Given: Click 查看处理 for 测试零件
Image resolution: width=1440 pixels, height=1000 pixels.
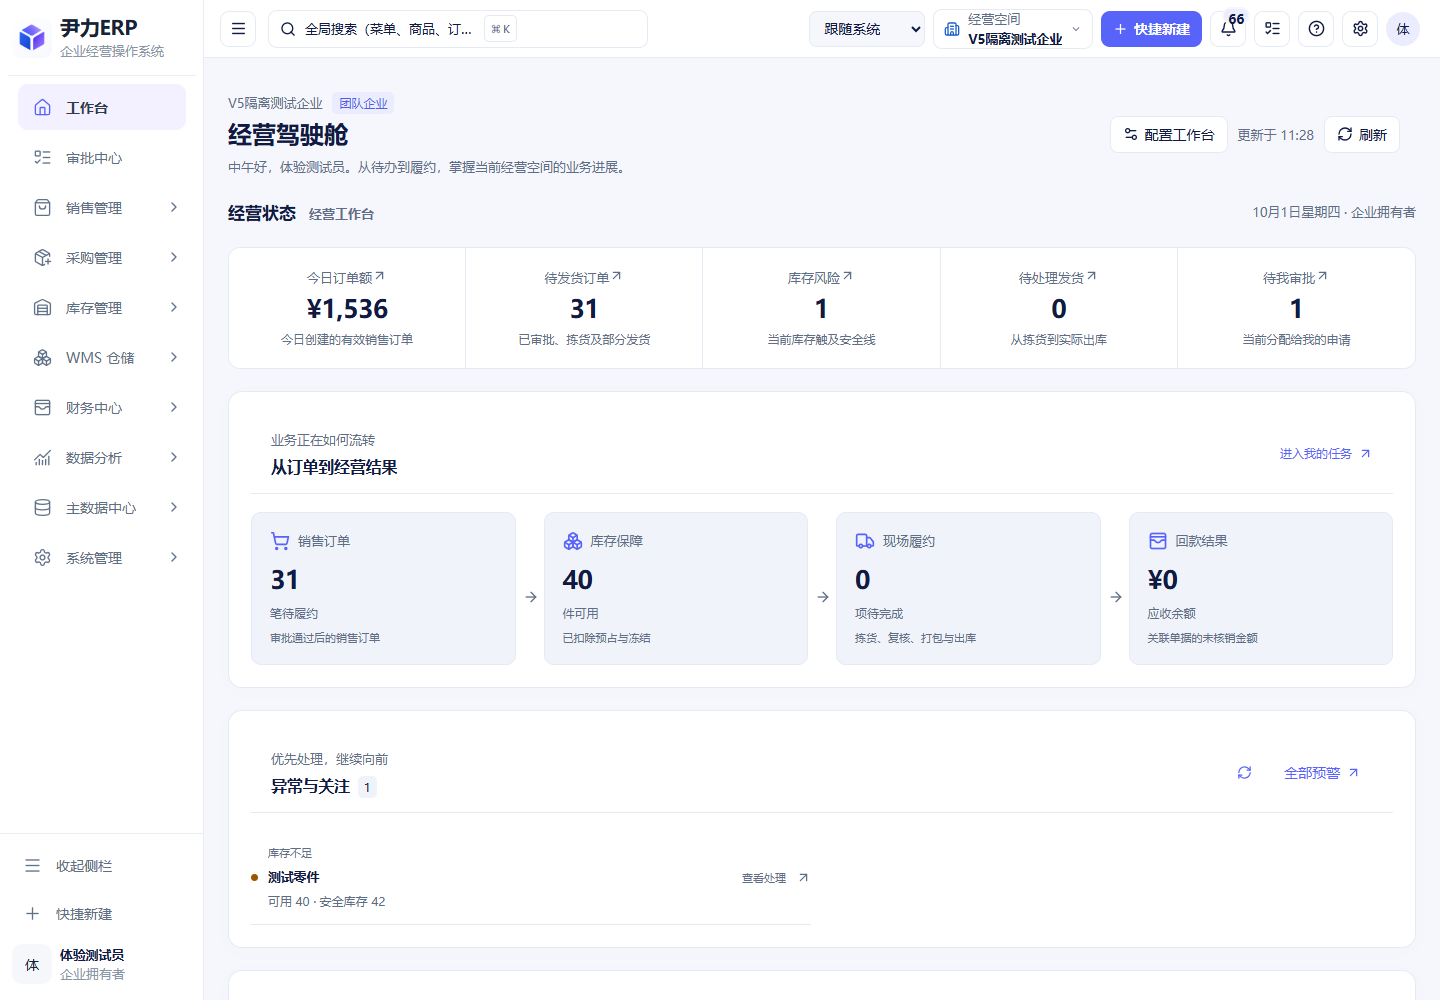Looking at the screenshot, I should pos(775,878).
